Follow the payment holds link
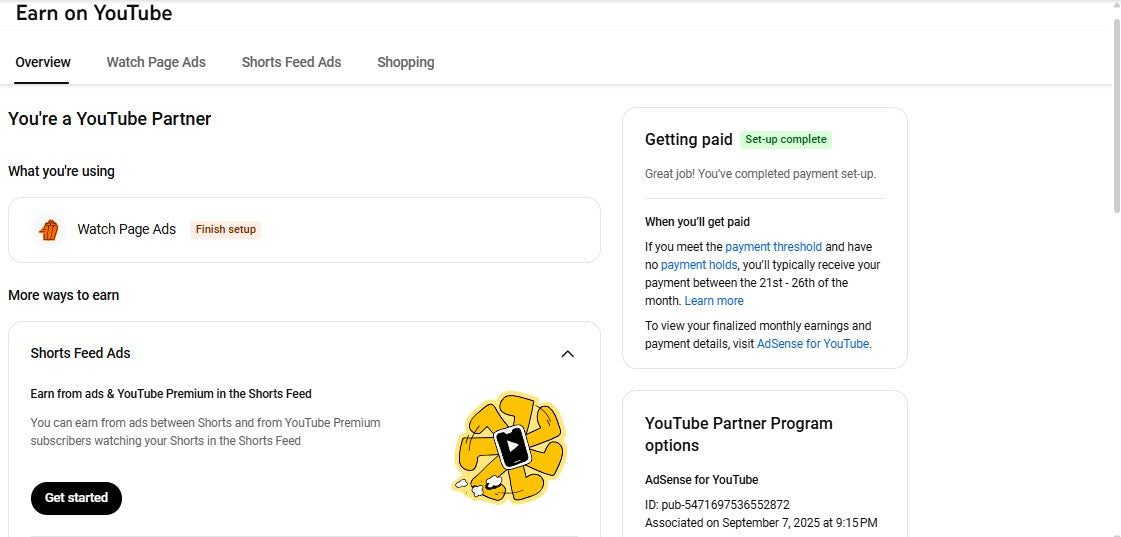This screenshot has height=537, width=1121. (x=698, y=265)
